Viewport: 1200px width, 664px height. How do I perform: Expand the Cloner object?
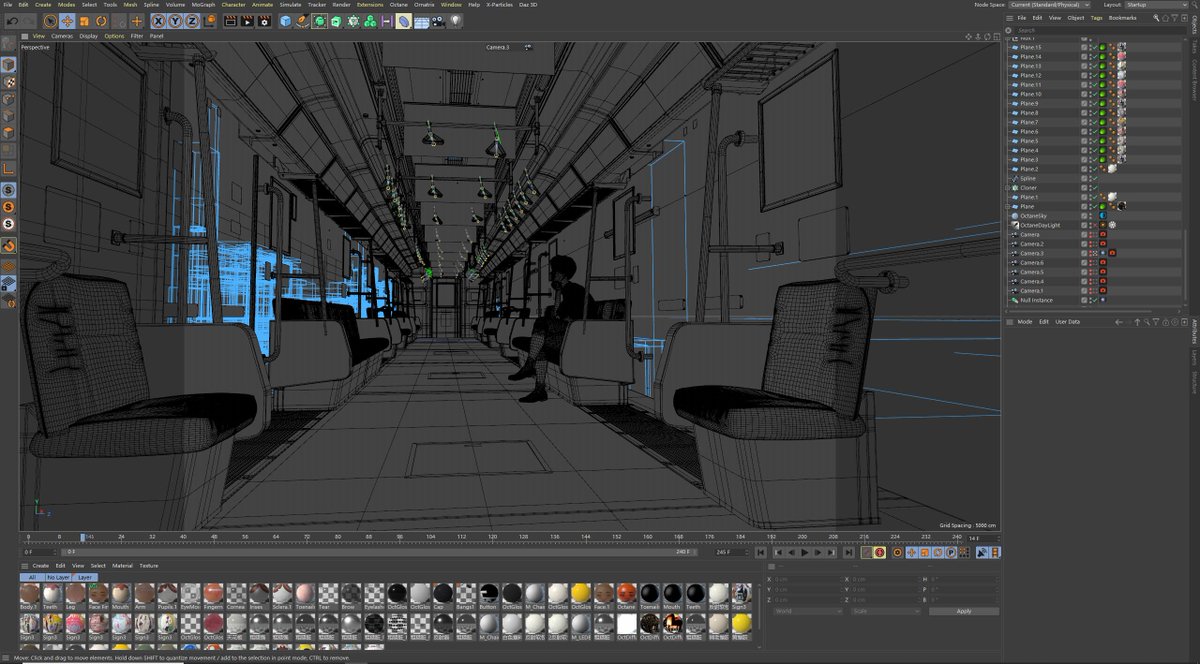[1008, 188]
